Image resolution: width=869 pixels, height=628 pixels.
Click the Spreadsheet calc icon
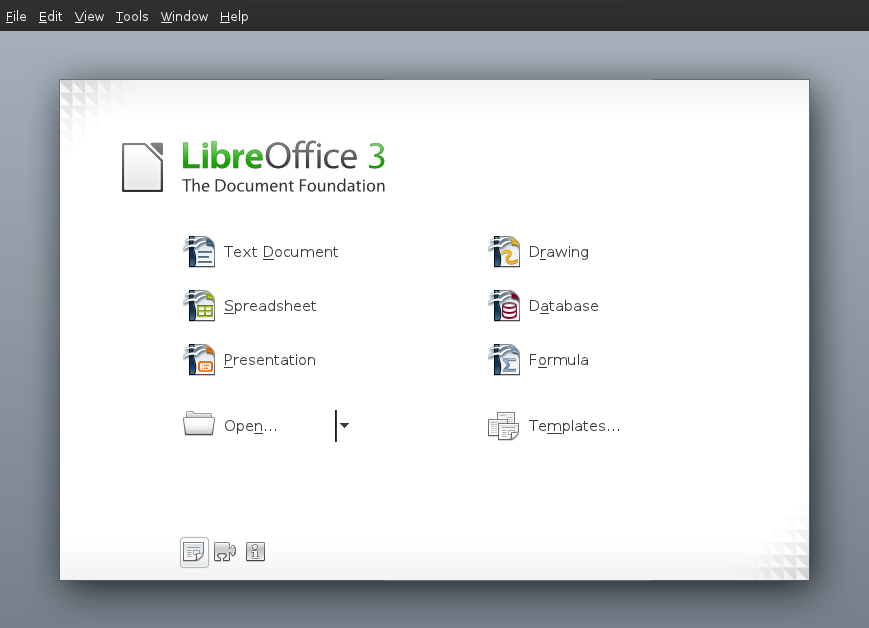(x=199, y=305)
